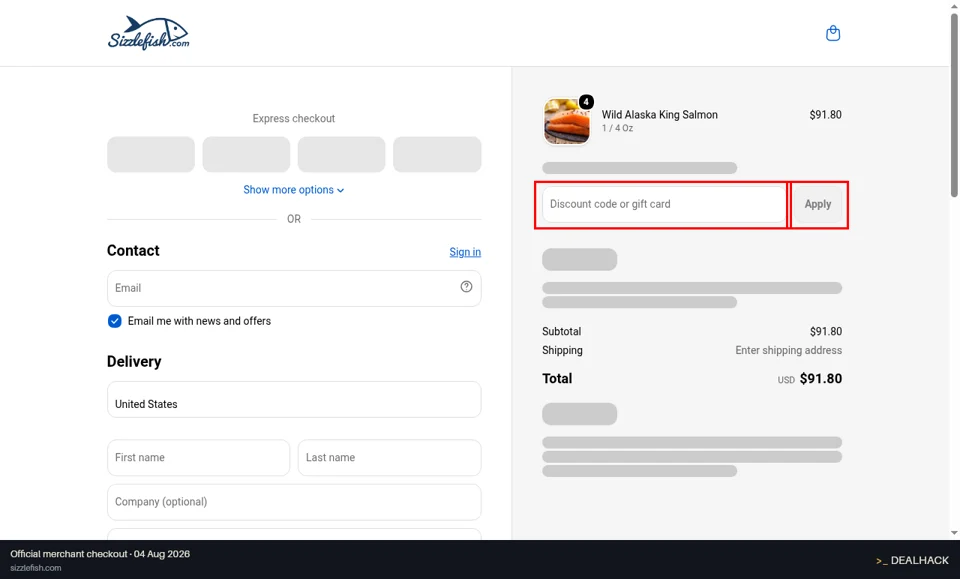Open the shopping bag cart icon
960x579 pixels.
[833, 33]
